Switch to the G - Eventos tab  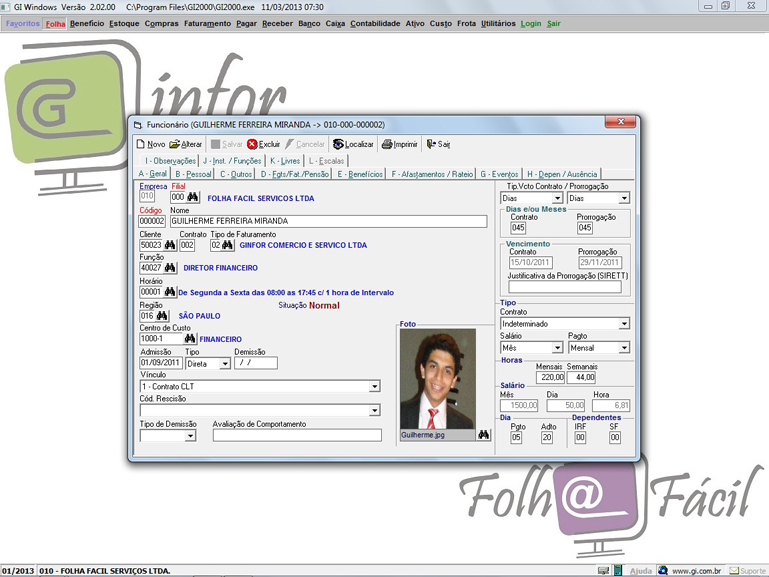499,174
